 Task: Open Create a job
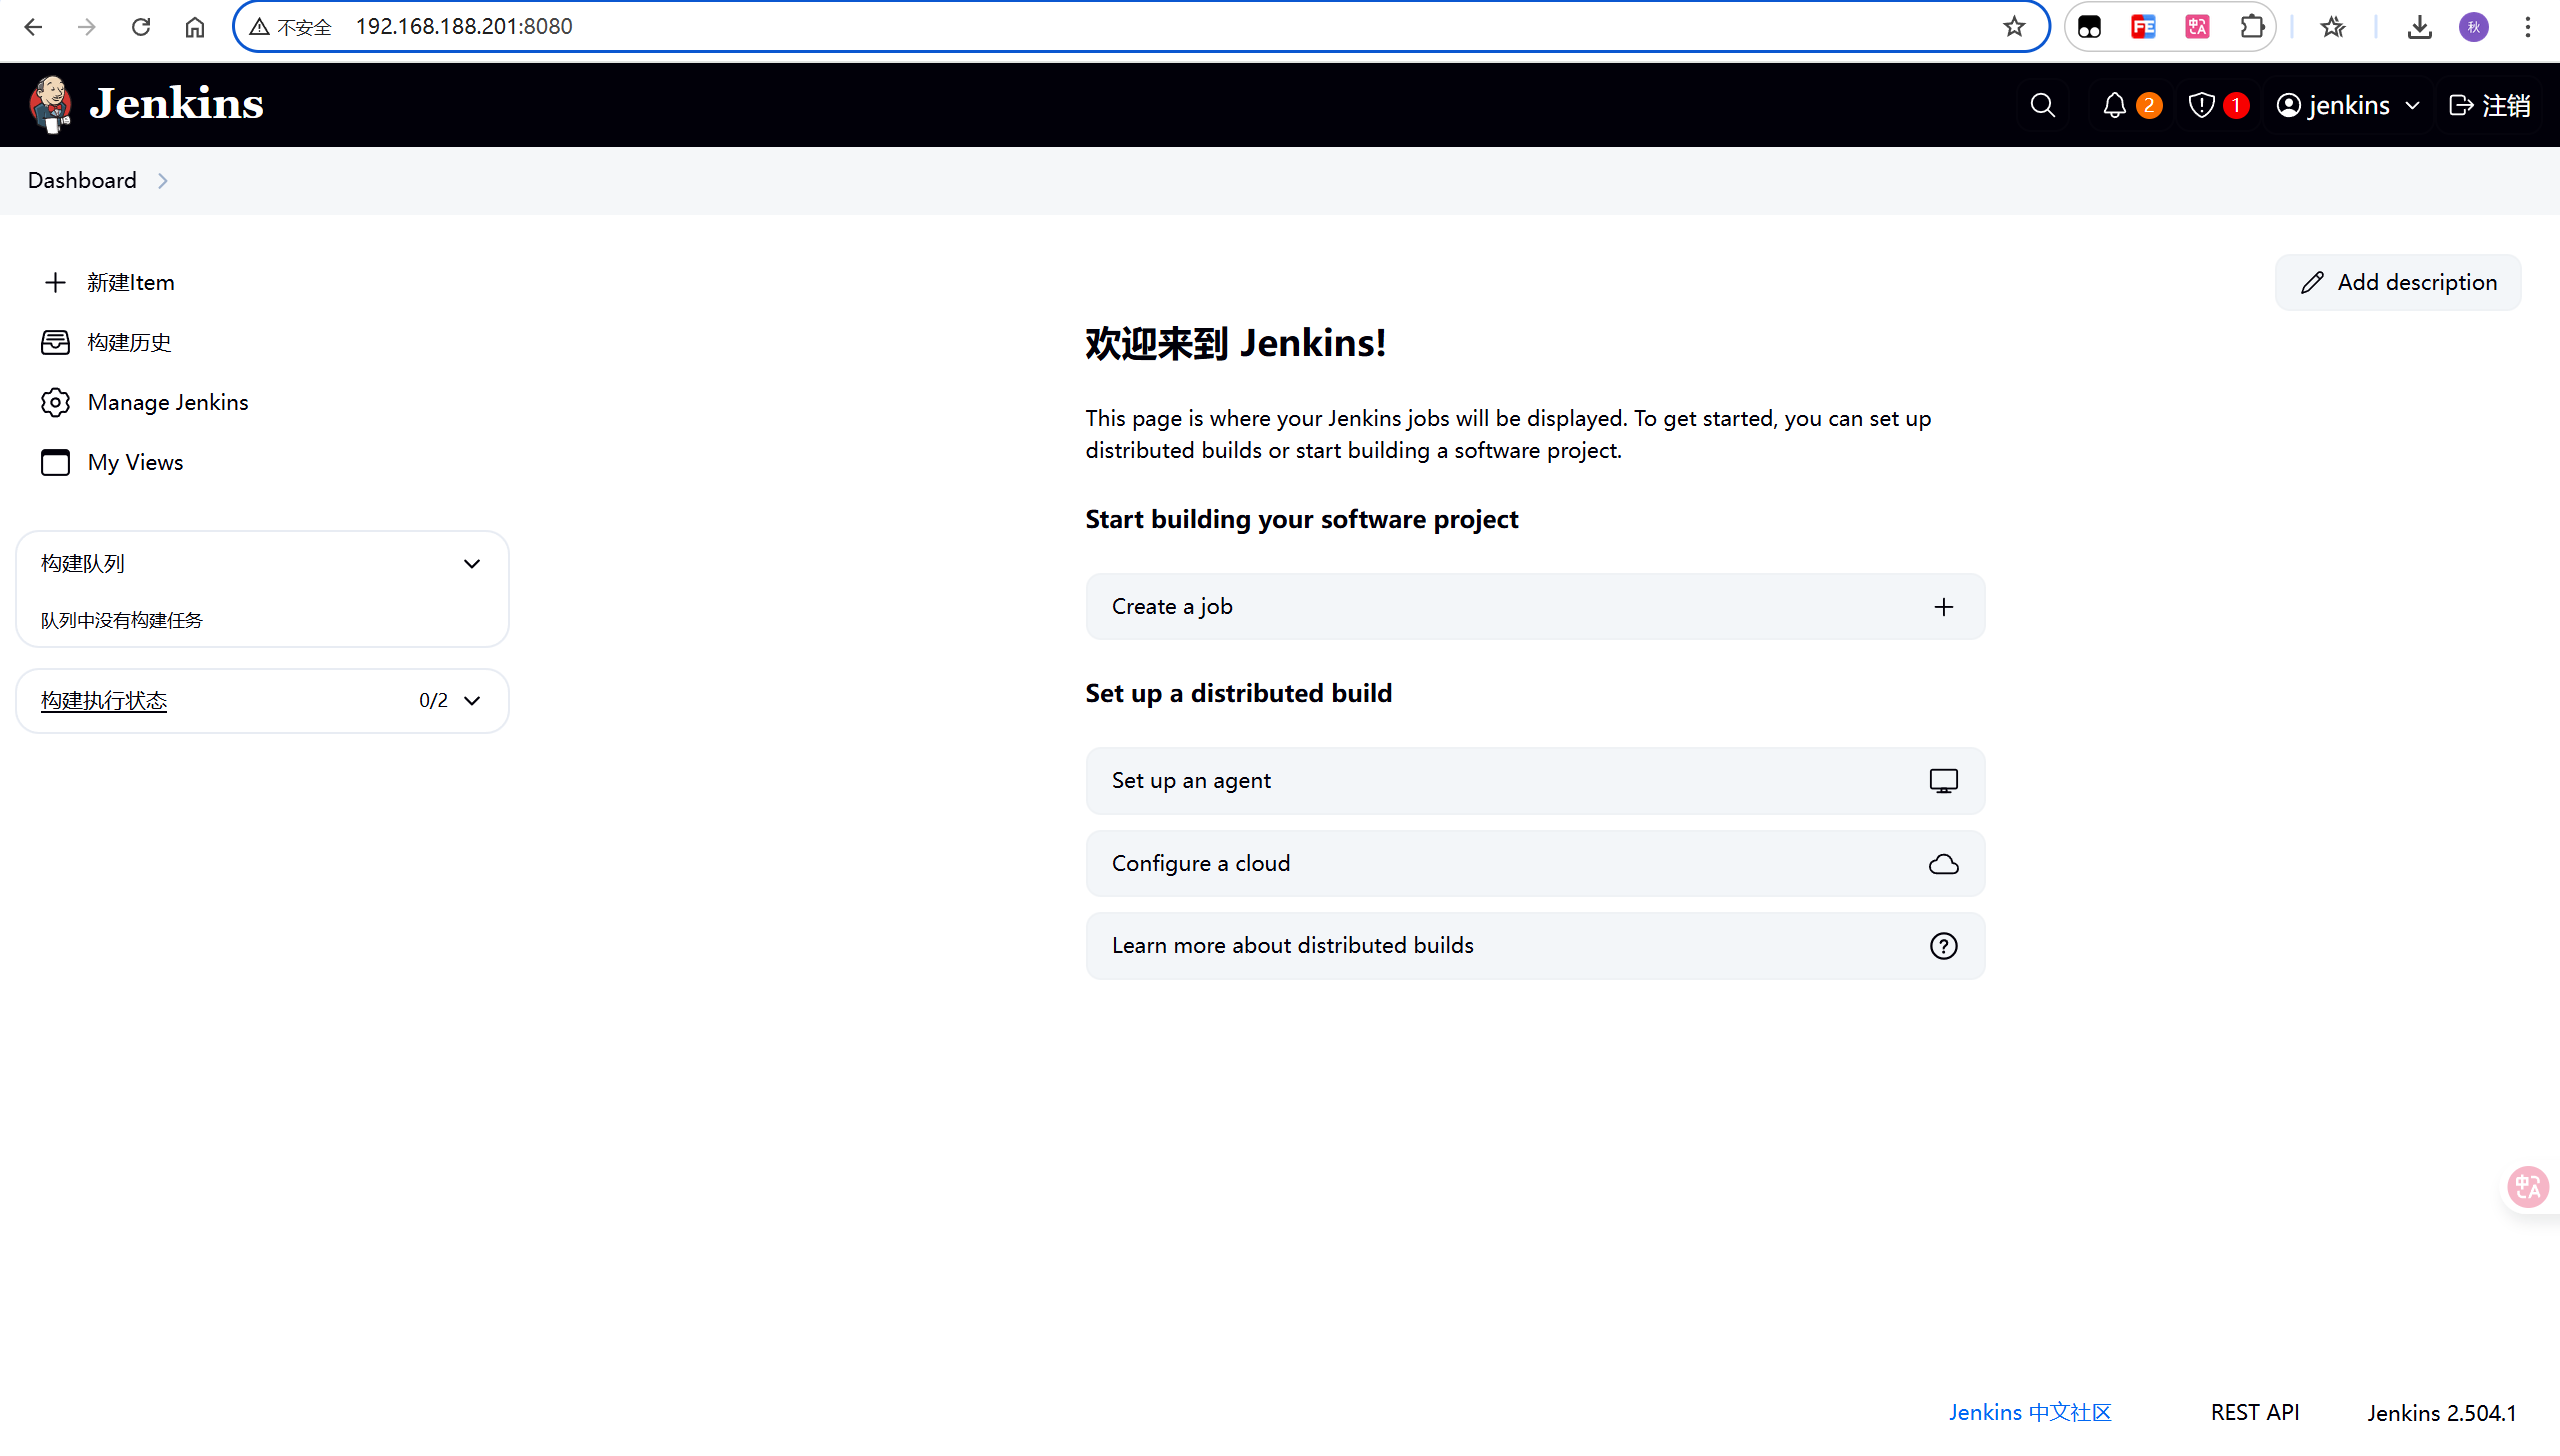click(1534, 607)
